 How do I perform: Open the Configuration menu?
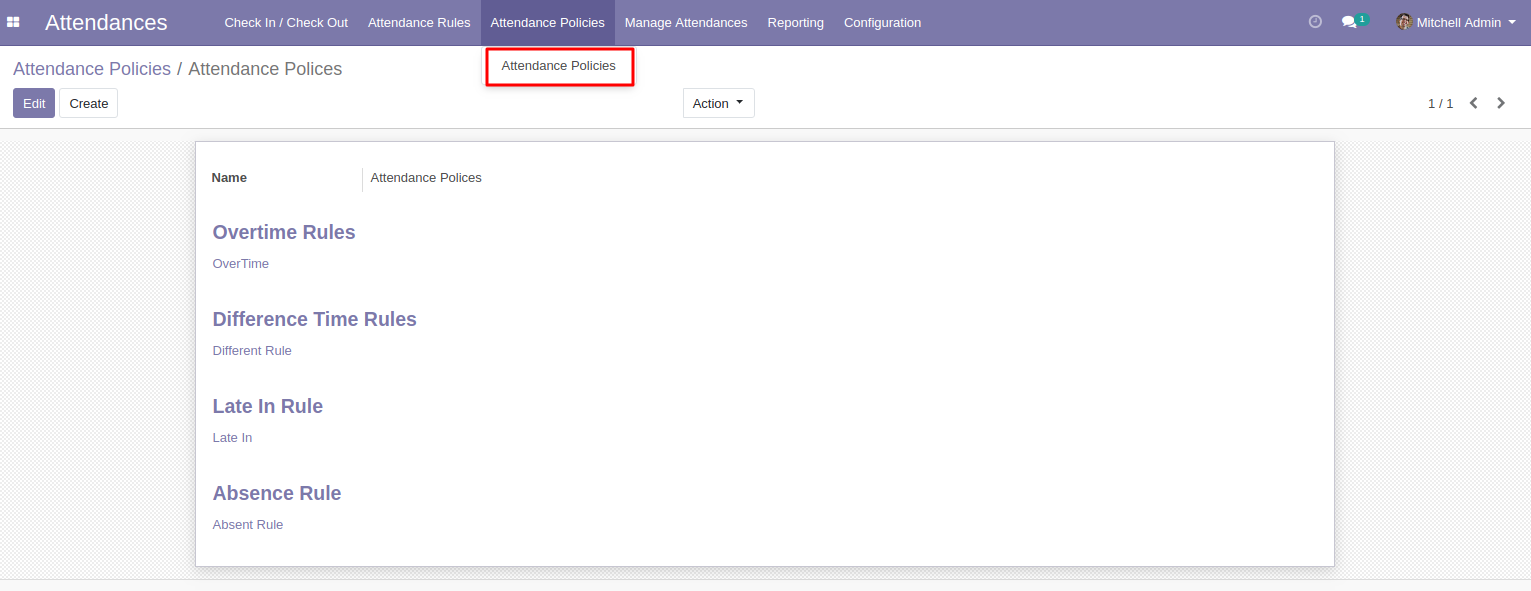coord(882,22)
